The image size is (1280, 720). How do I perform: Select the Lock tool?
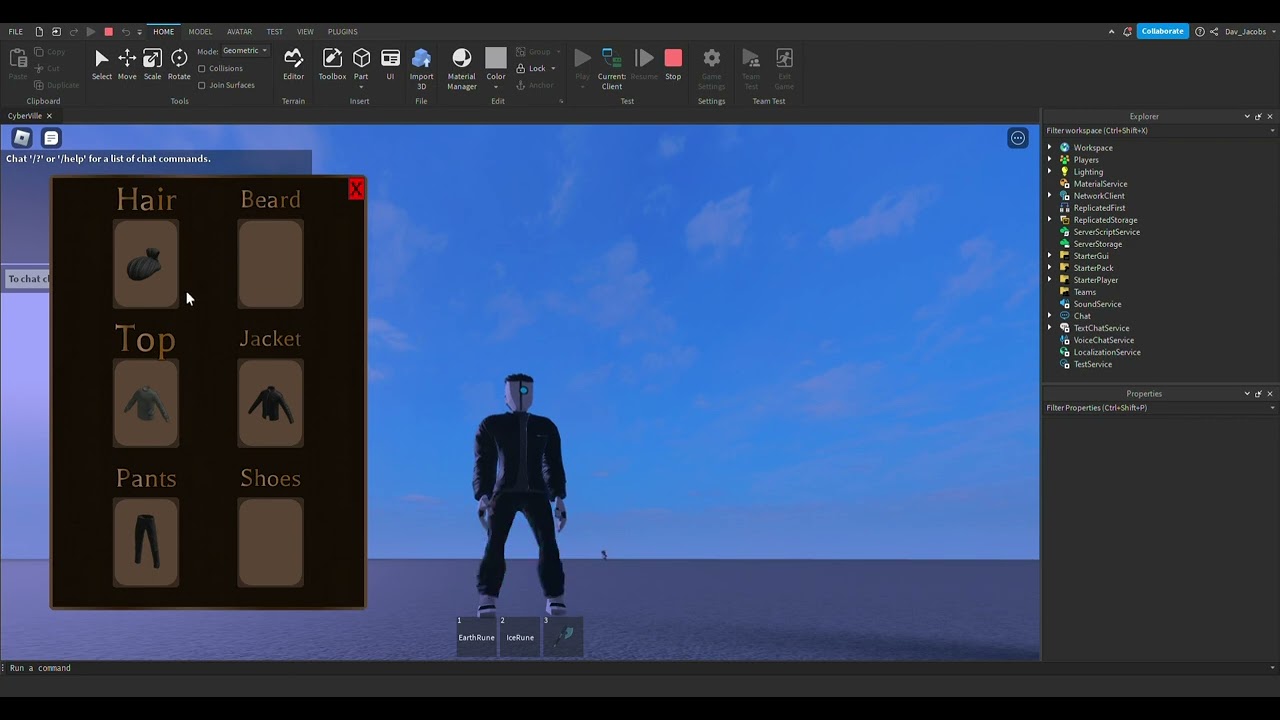(531, 68)
